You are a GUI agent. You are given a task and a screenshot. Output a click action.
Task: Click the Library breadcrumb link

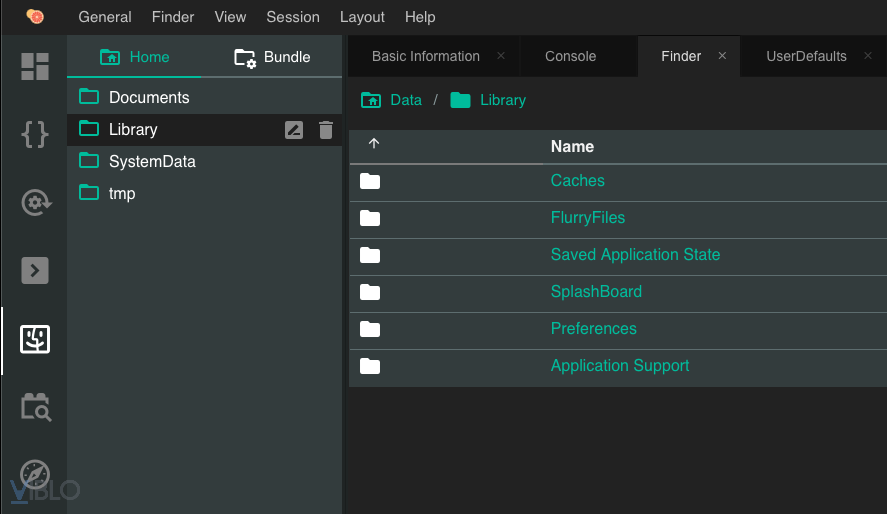(502, 100)
